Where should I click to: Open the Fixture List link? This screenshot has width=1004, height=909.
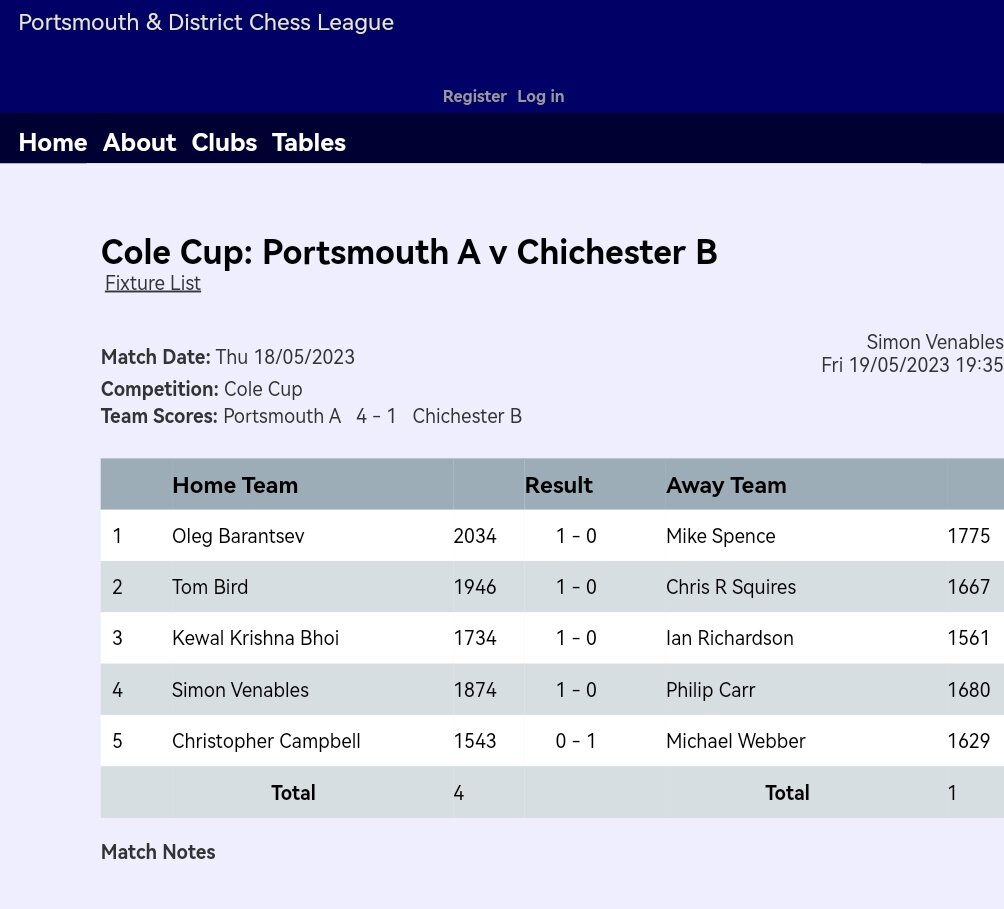pos(153,283)
